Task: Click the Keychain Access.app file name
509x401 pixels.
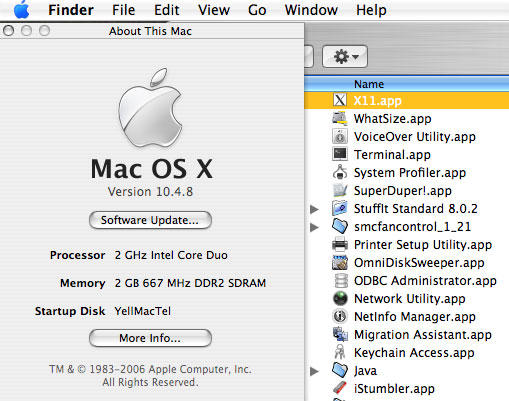Action: click(414, 353)
